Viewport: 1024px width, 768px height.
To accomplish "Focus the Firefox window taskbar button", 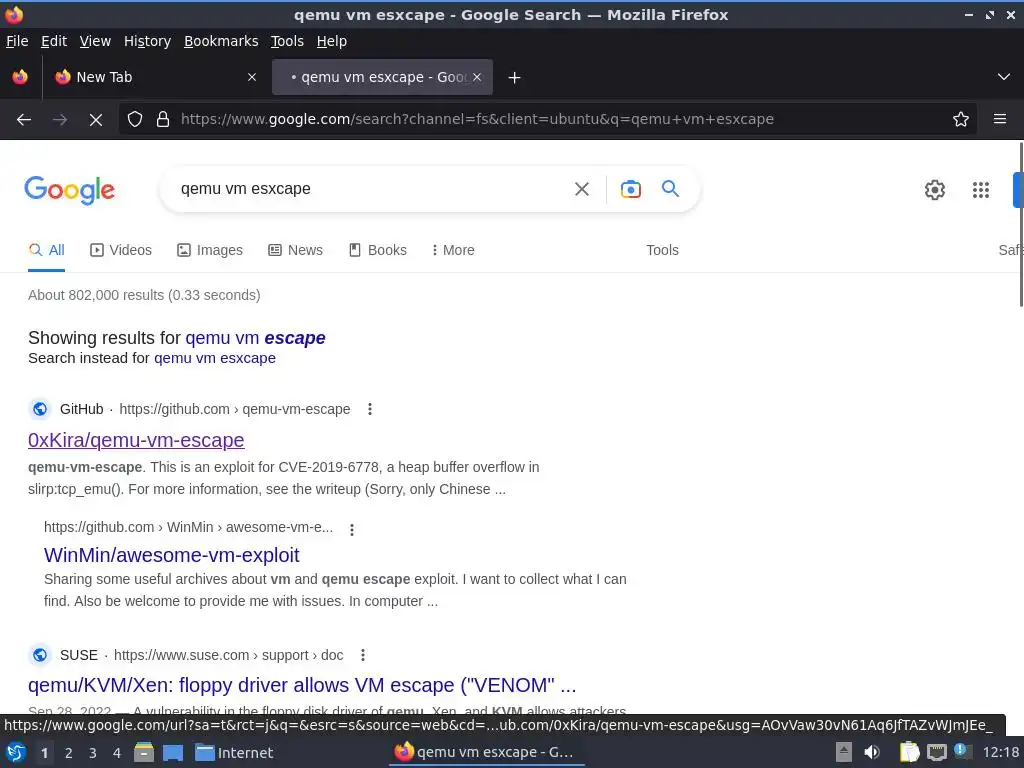I will (487, 753).
